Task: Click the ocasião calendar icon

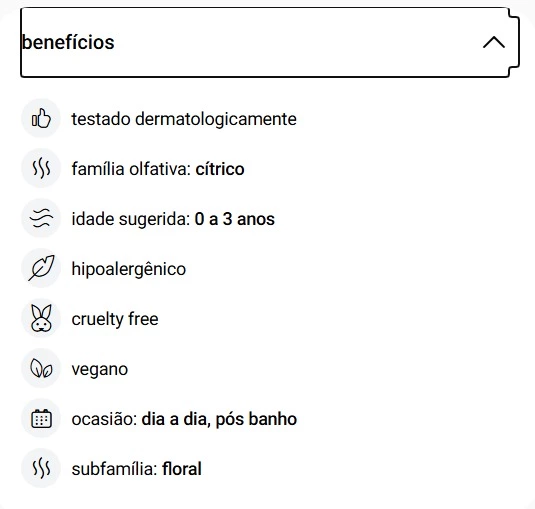Action: coord(41,418)
